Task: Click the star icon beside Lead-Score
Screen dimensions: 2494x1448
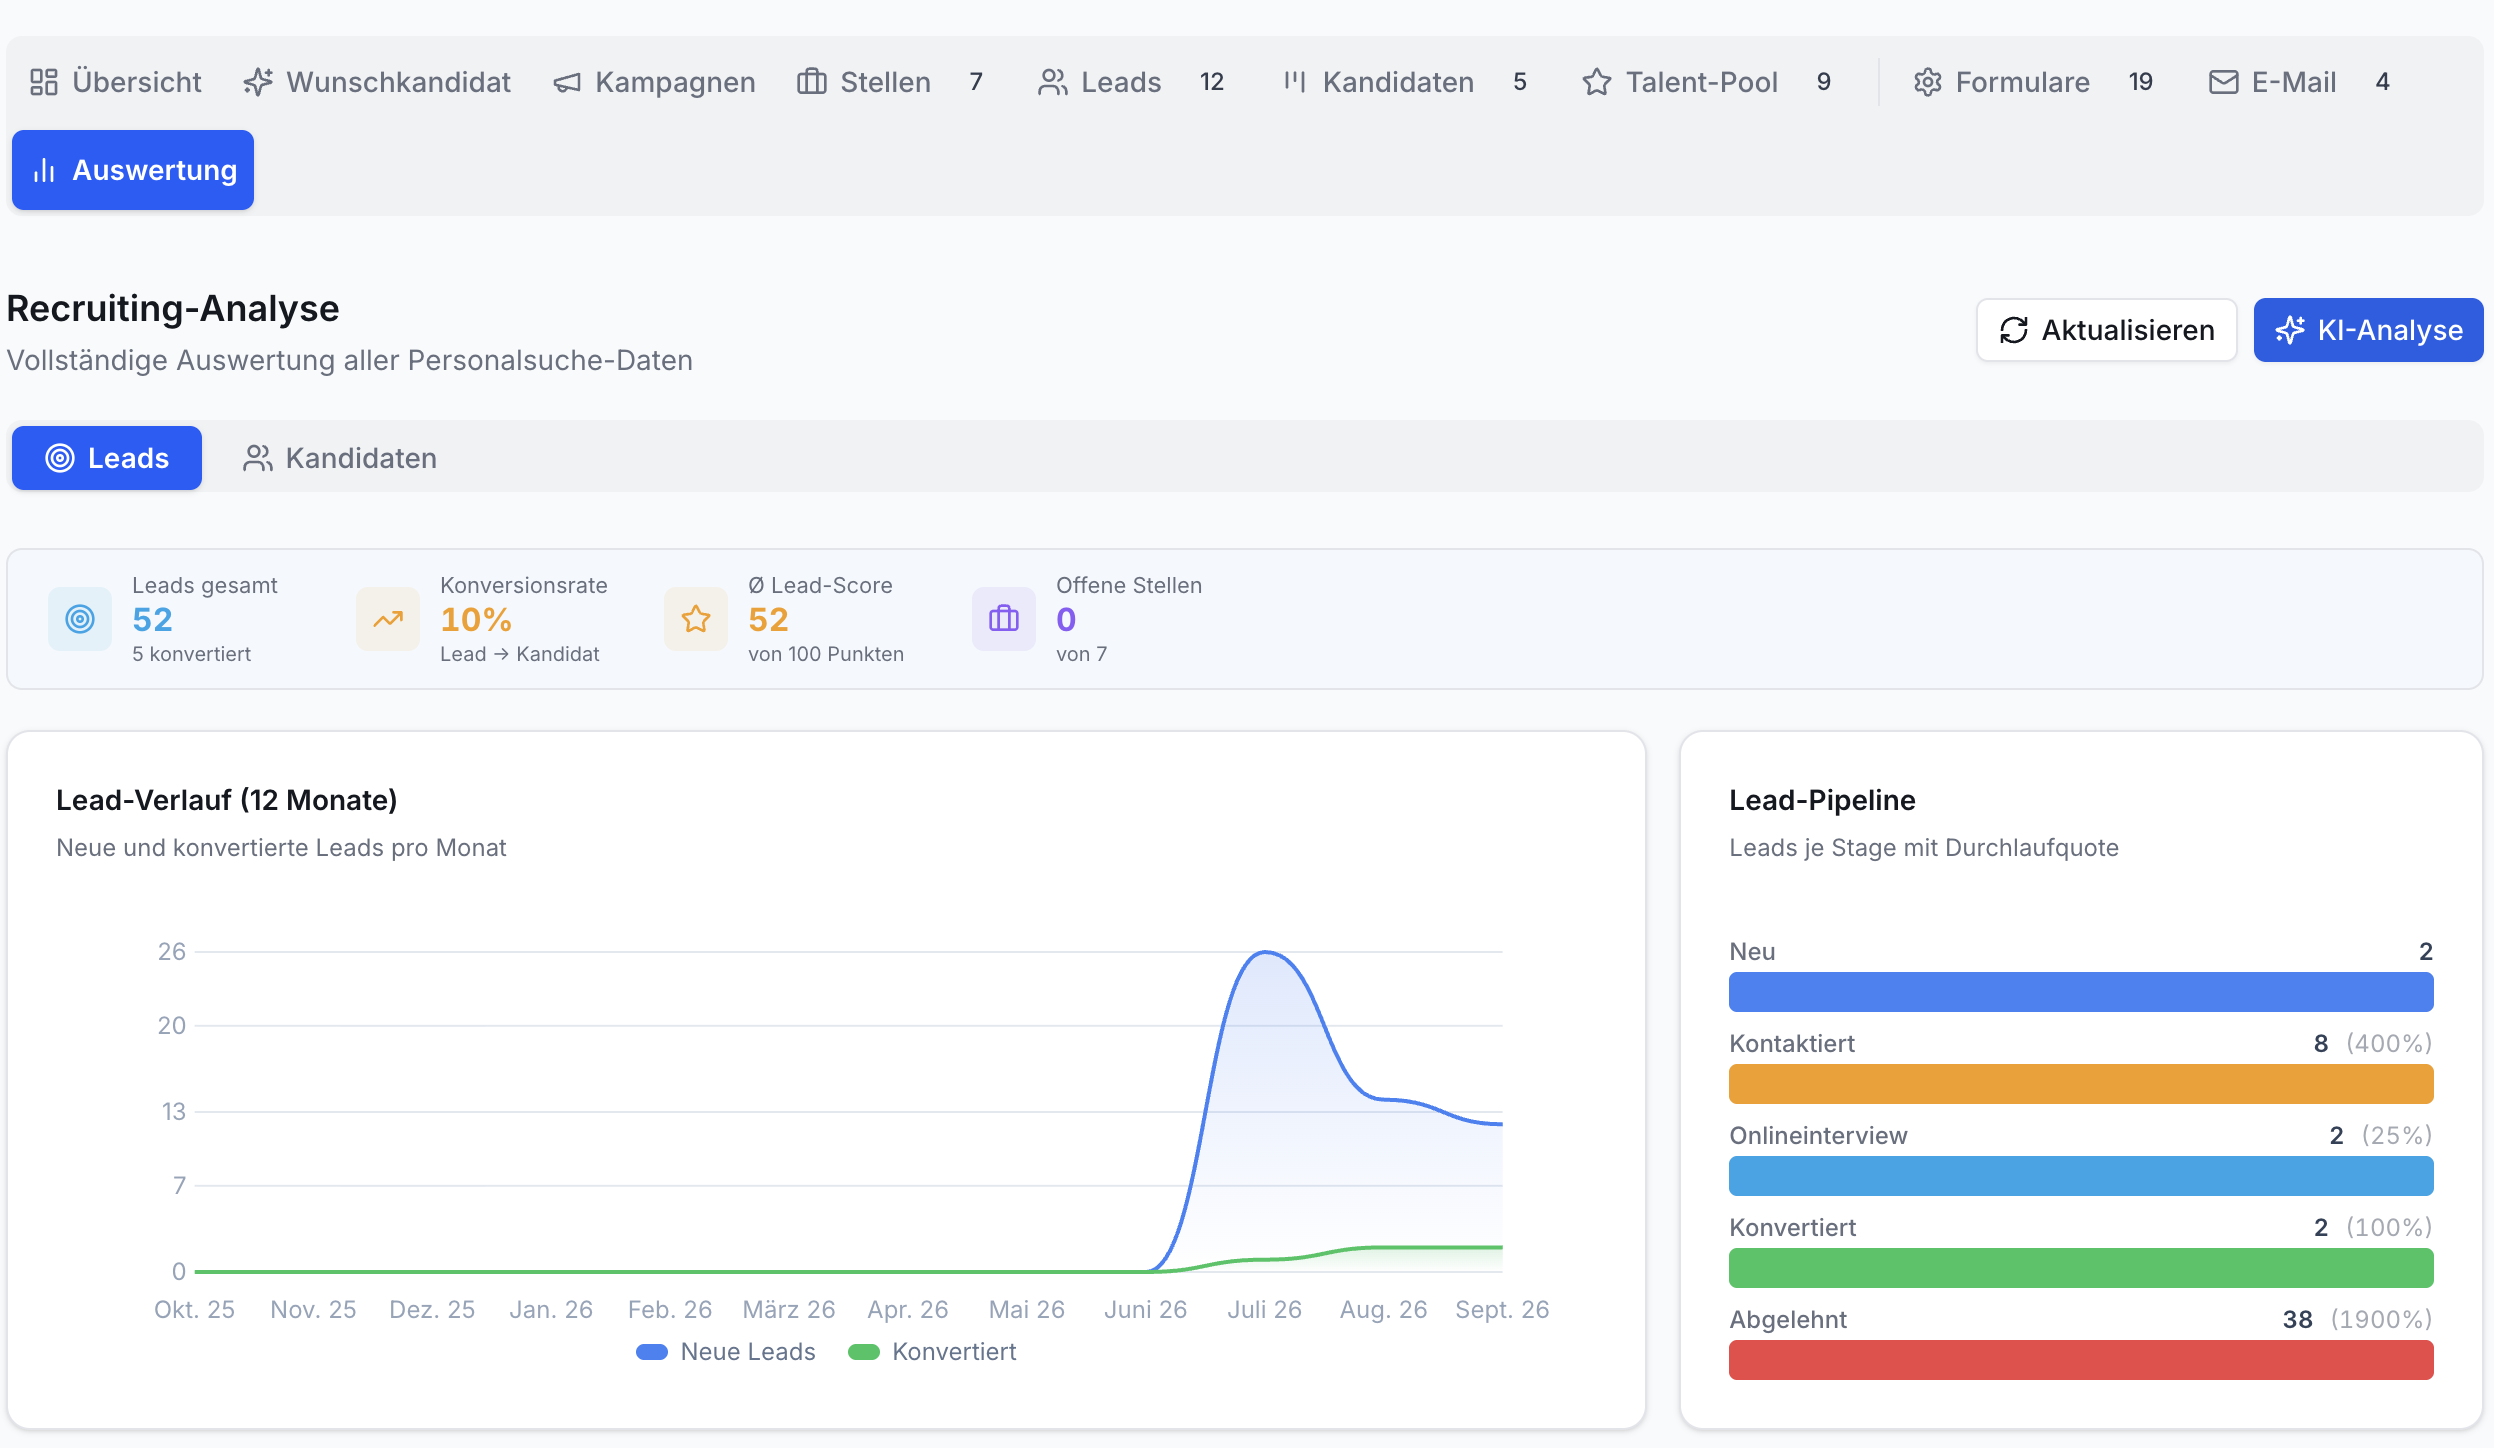Action: pyautogui.click(x=696, y=619)
